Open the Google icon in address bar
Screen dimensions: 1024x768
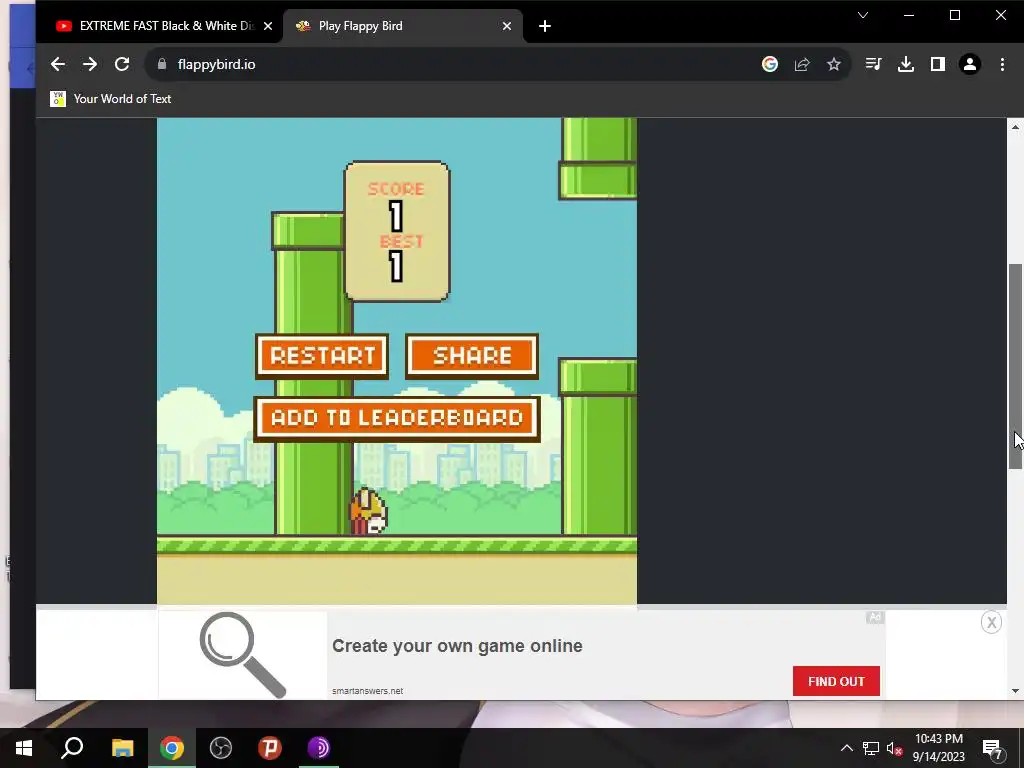(770, 64)
